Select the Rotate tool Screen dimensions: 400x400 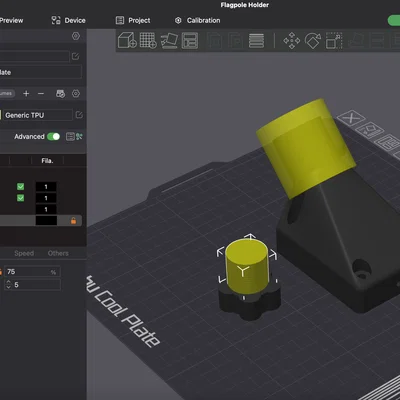(x=313, y=41)
